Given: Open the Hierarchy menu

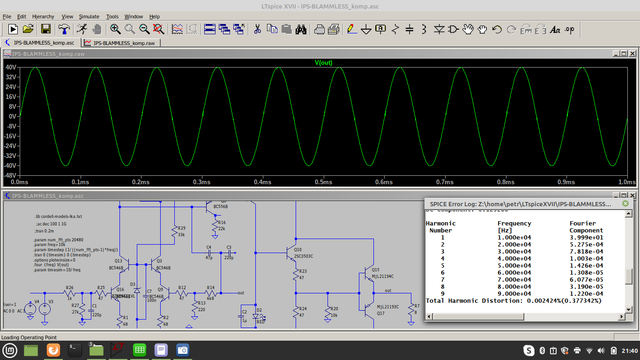Looking at the screenshot, I should coord(43,17).
